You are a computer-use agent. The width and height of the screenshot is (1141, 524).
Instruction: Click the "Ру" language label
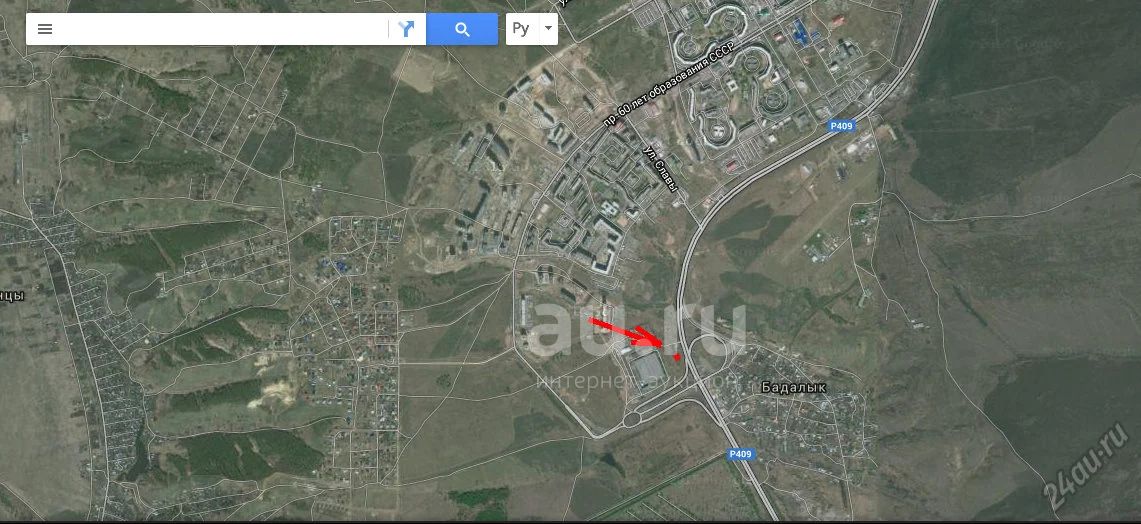520,29
